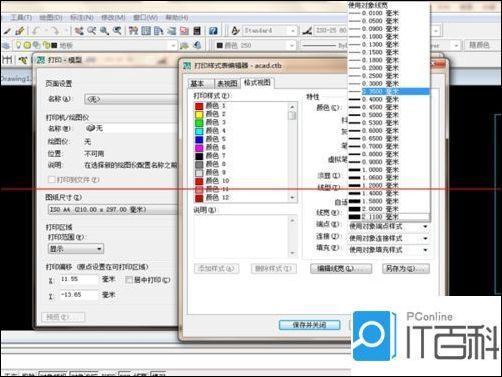Open the Properties palette icon
The width and height of the screenshot is (502, 377).
point(133,31)
